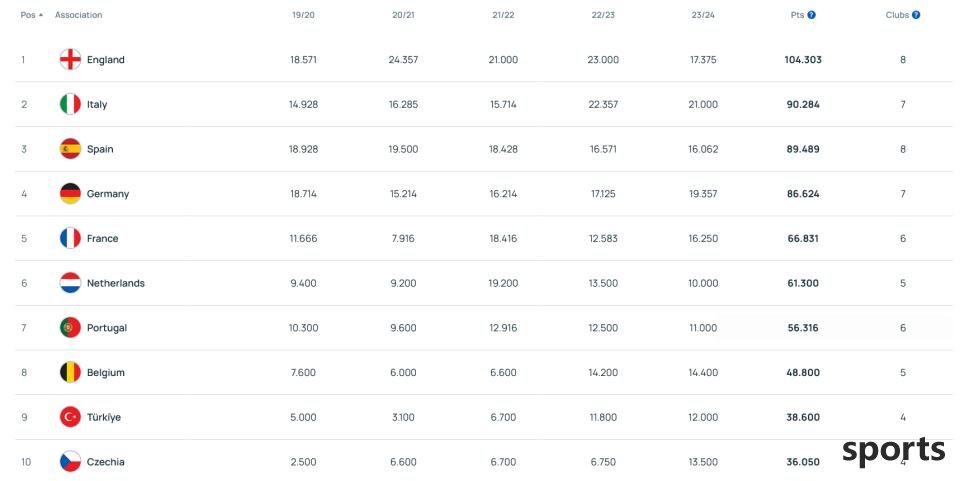Screen dimensions: 960x481
Task: Select the 21/22 season column header
Action: point(503,15)
